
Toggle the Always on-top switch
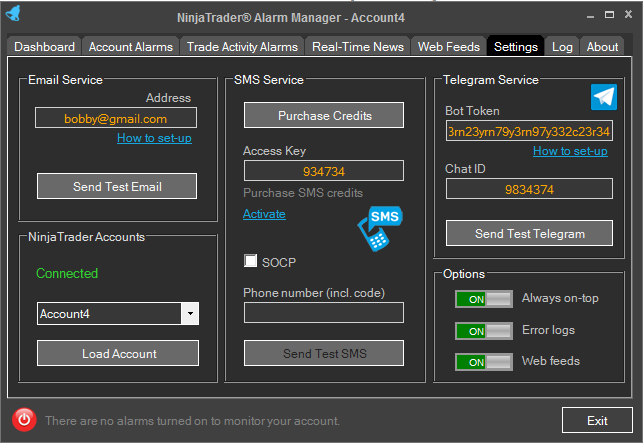coord(483,299)
